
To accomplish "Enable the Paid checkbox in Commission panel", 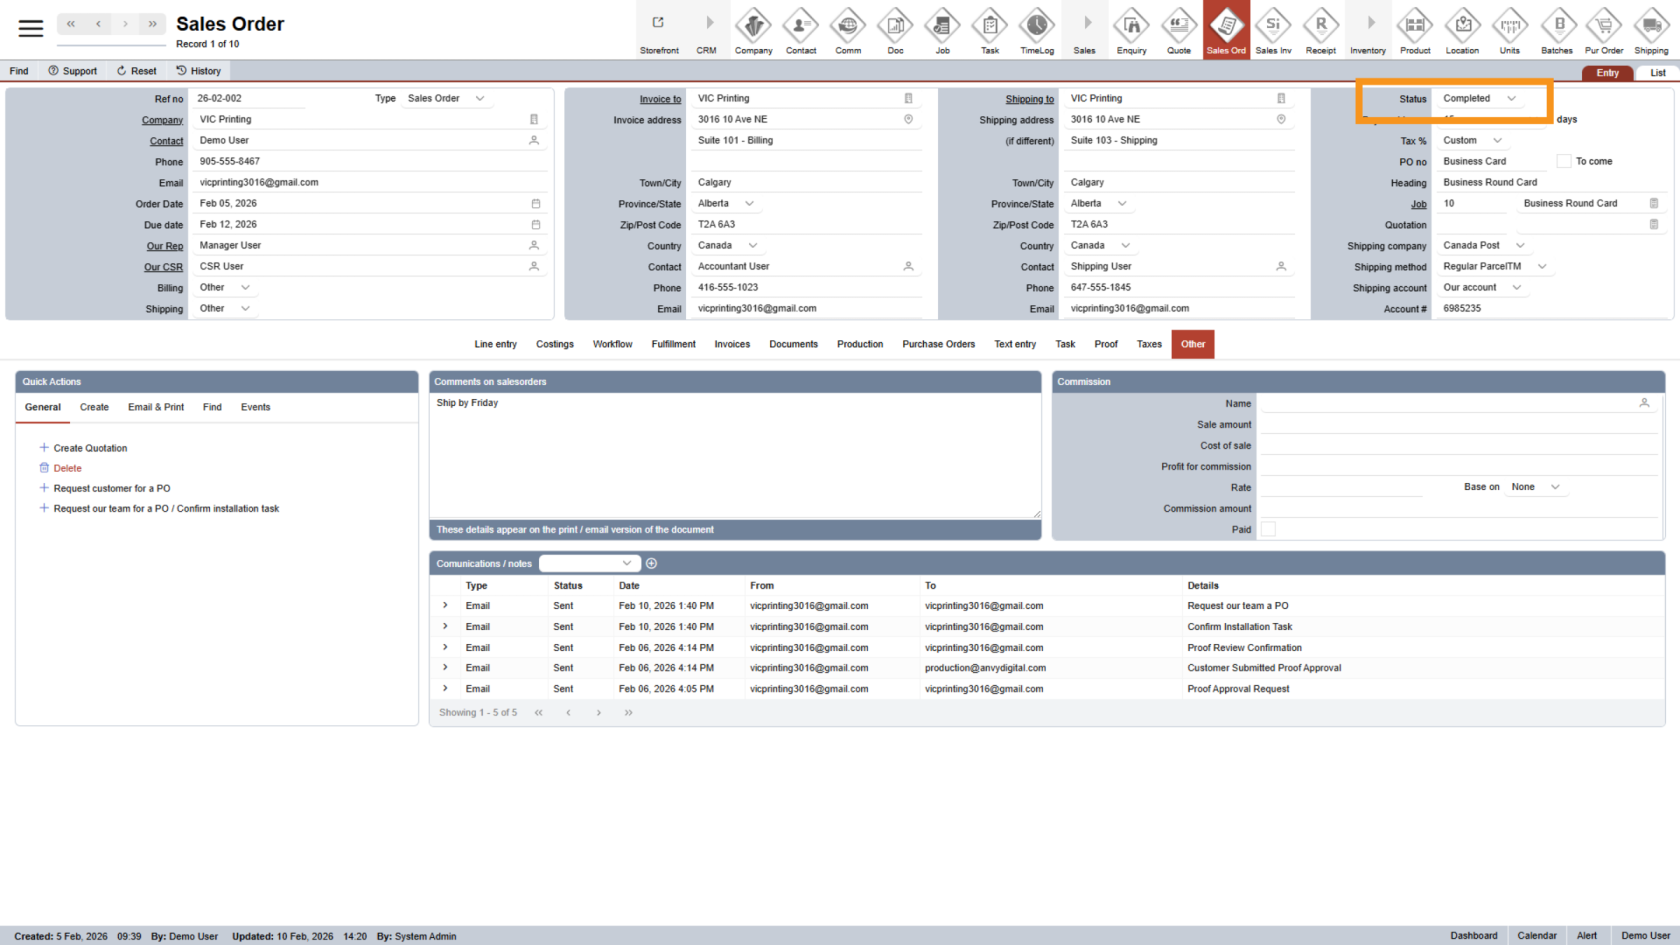I will pos(1268,529).
